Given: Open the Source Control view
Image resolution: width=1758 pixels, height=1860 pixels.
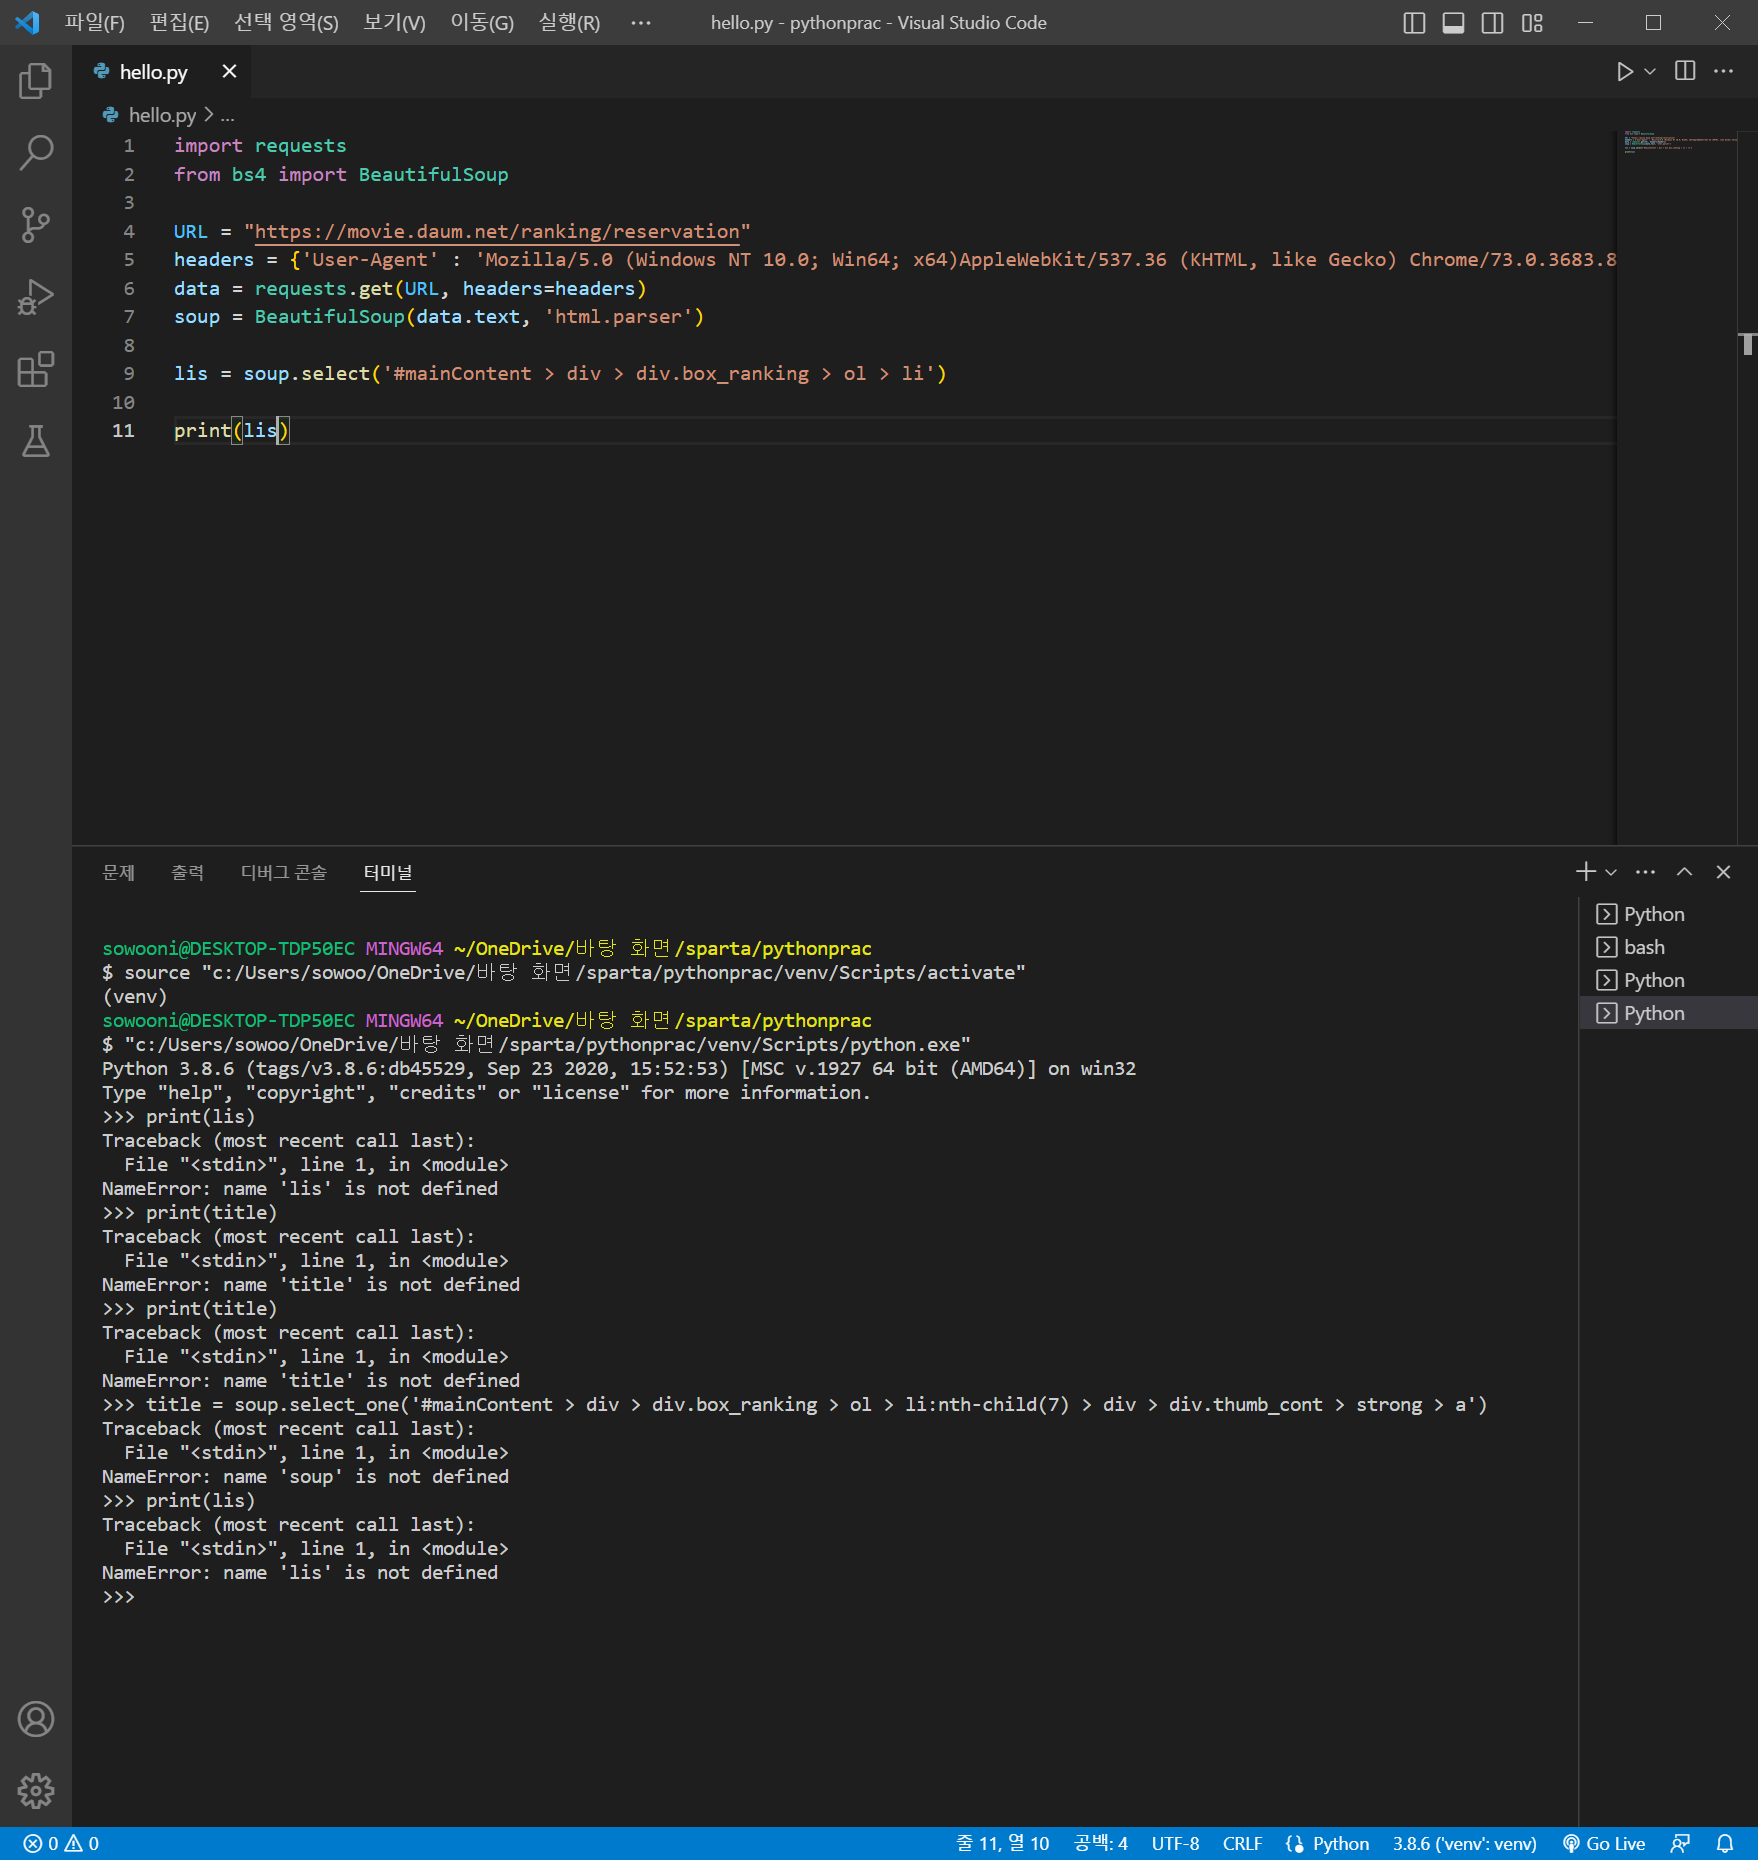Looking at the screenshot, I should coord(36,225).
